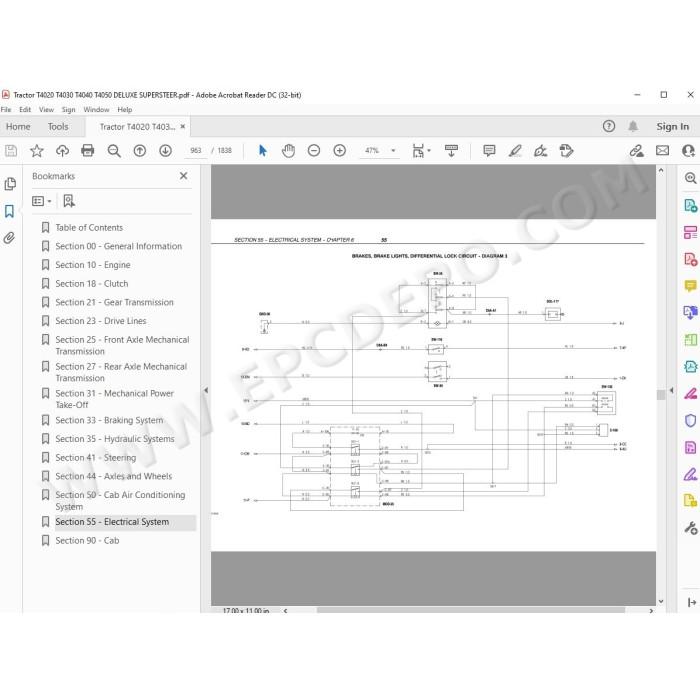The height and width of the screenshot is (700, 700).
Task: Open the Attachments paperclip panel
Action: tap(9, 238)
